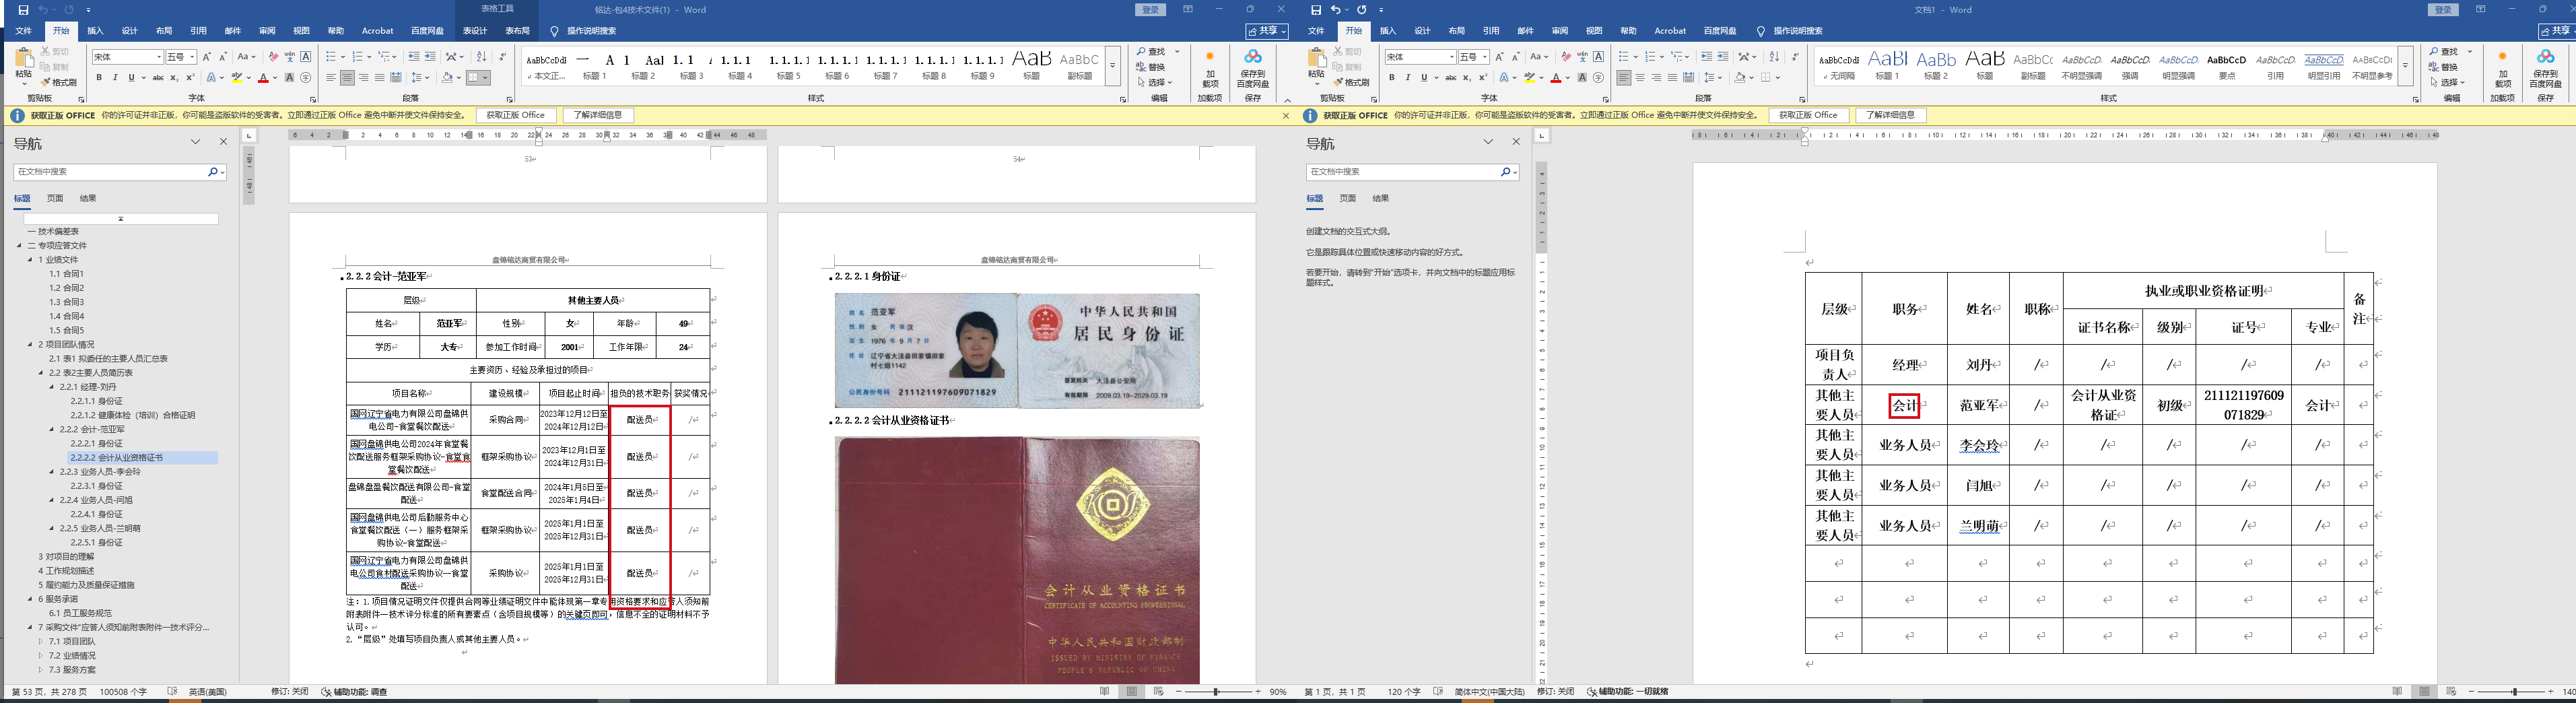Open the 审阅 tab in the 文档1 window
This screenshot has width=2576, height=703.
pos(1560,31)
